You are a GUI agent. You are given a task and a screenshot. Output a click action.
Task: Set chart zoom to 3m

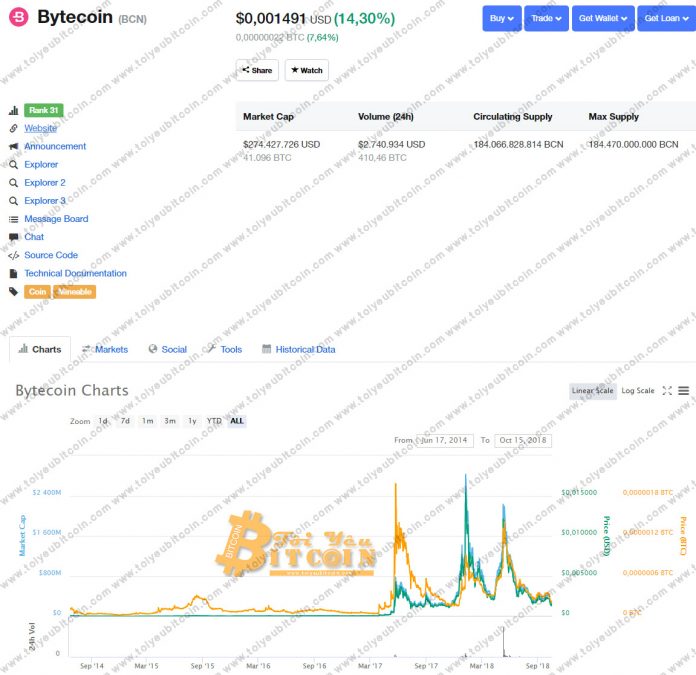point(170,421)
